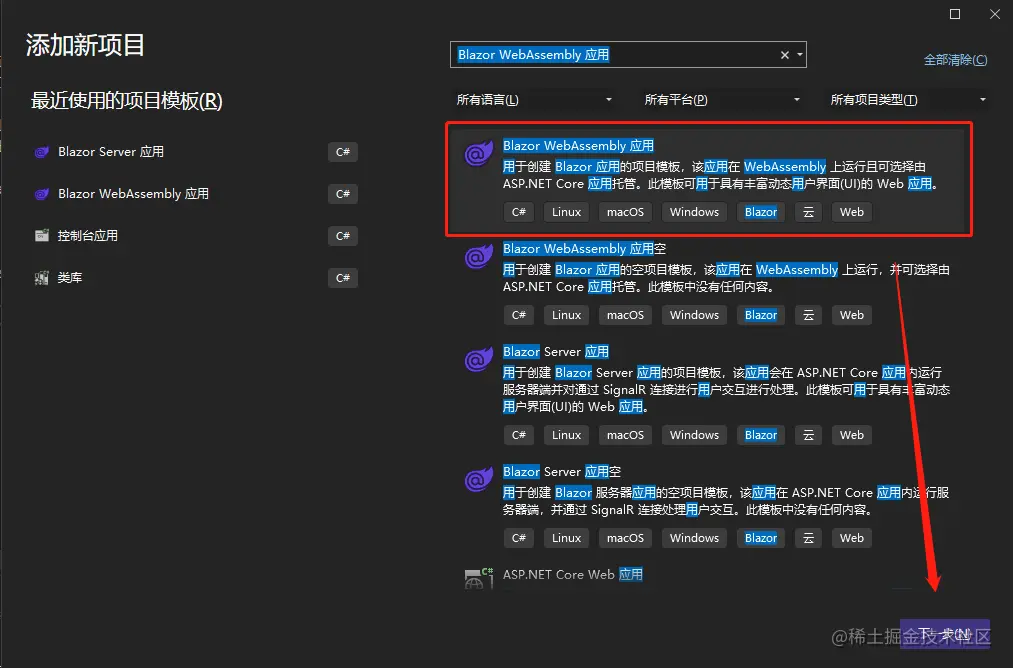Click the Blazor Server 应用 result icon
This screenshot has width=1013, height=668.
479,359
